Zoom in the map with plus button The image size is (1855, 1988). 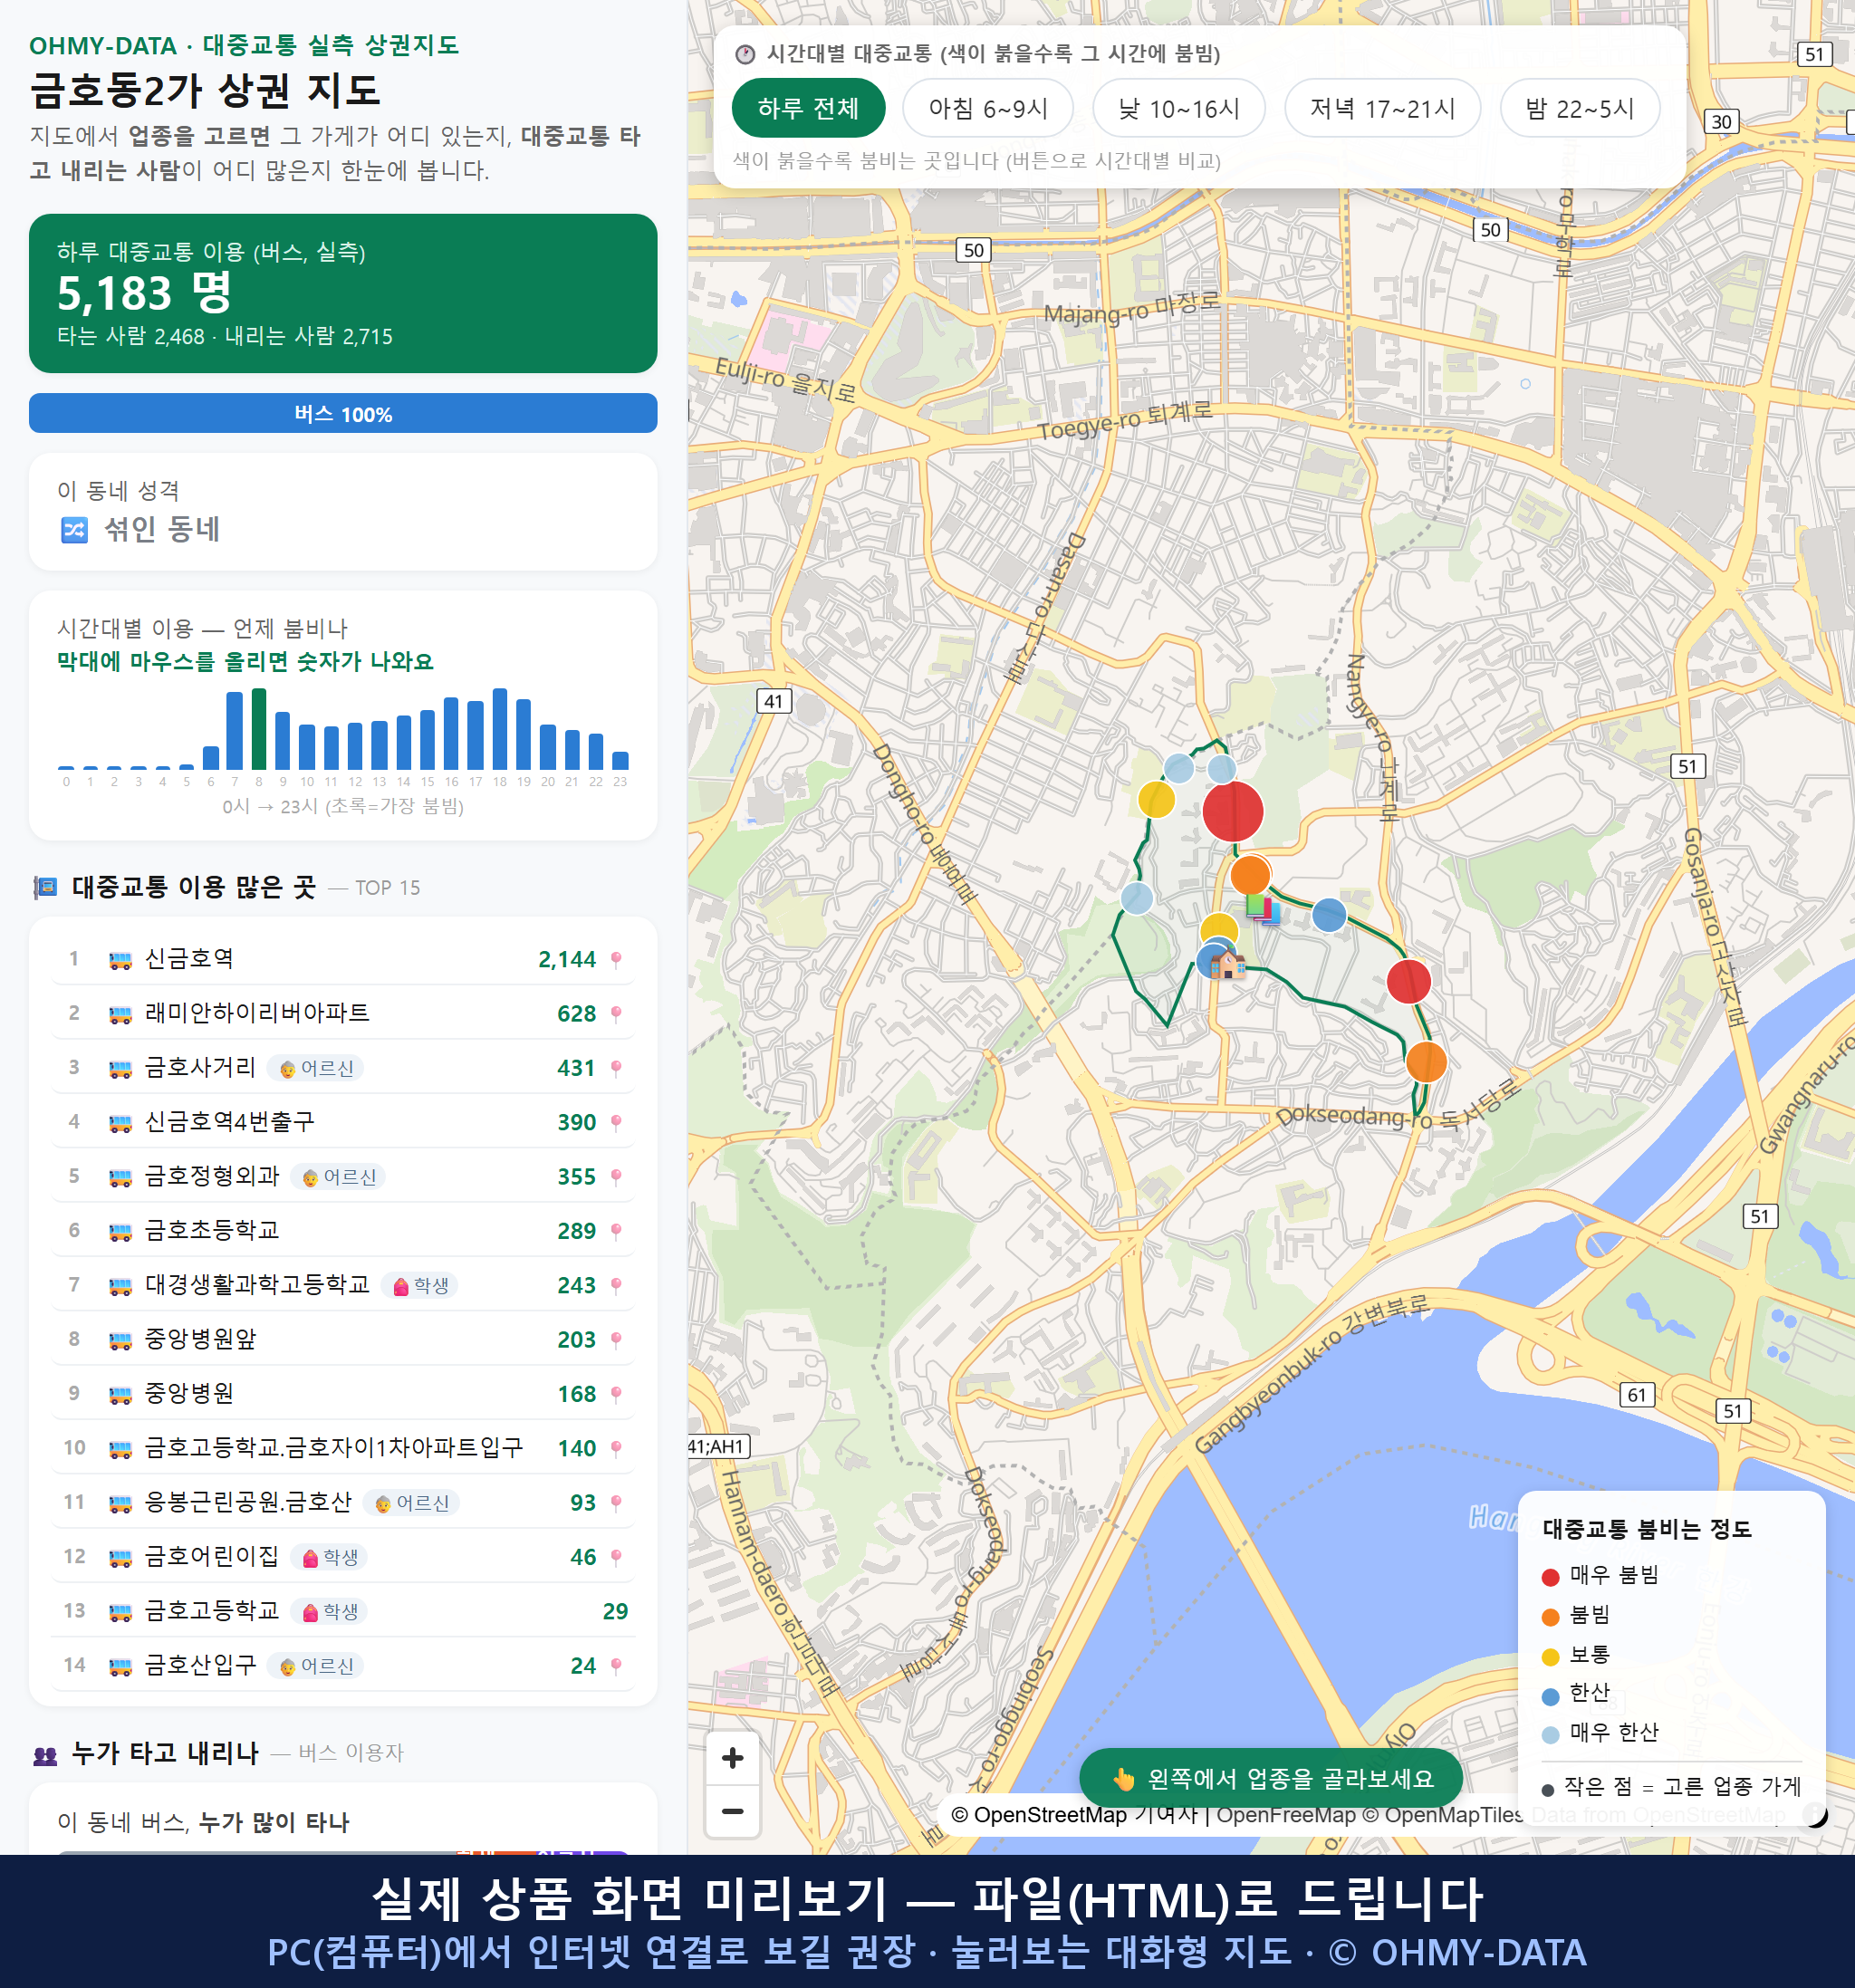pyautogui.click(x=732, y=1757)
